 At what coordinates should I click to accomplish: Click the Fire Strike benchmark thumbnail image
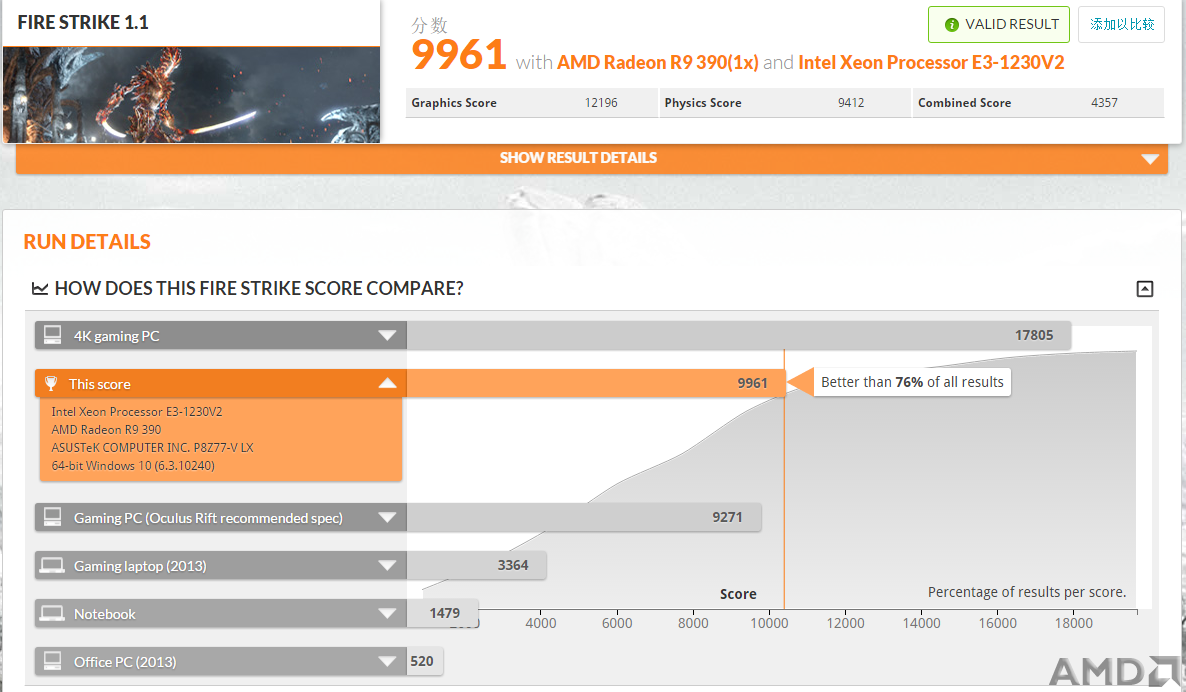click(191, 95)
